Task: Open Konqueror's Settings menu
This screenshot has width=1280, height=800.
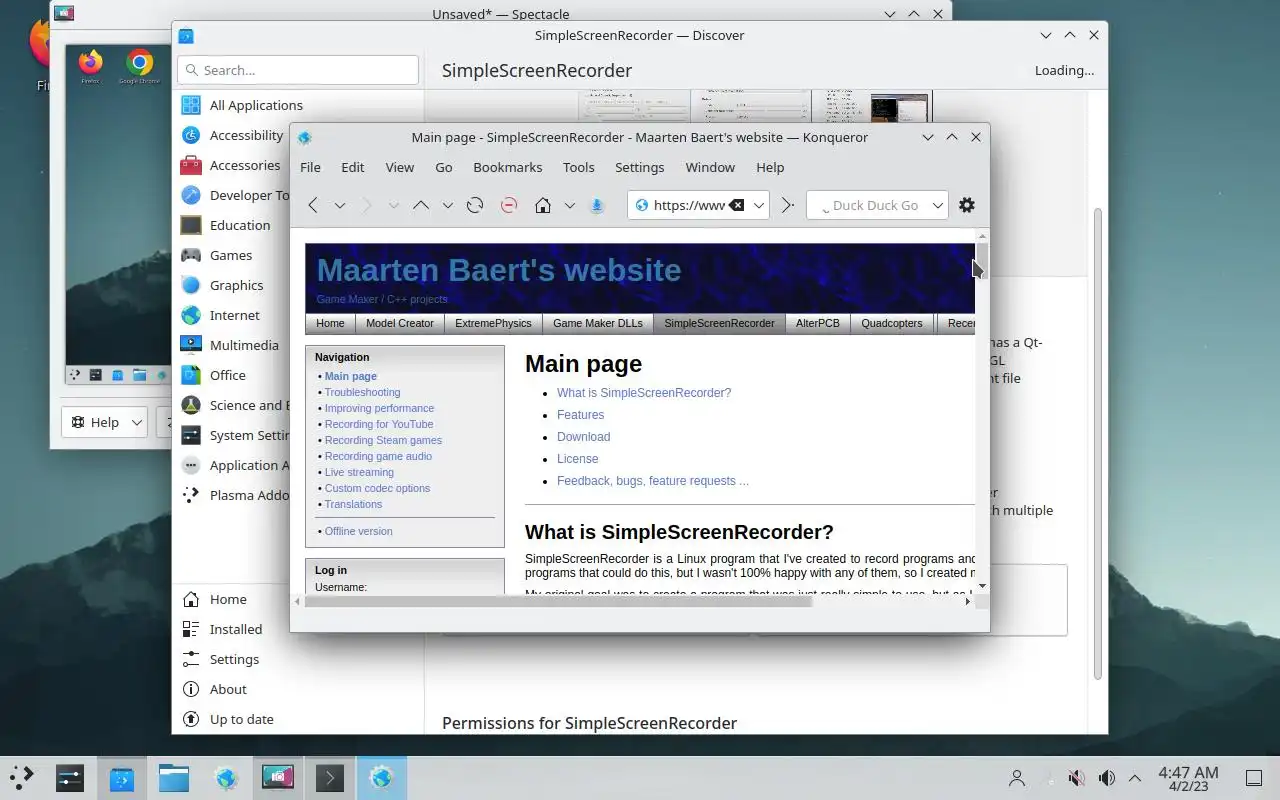Action: coord(640,167)
